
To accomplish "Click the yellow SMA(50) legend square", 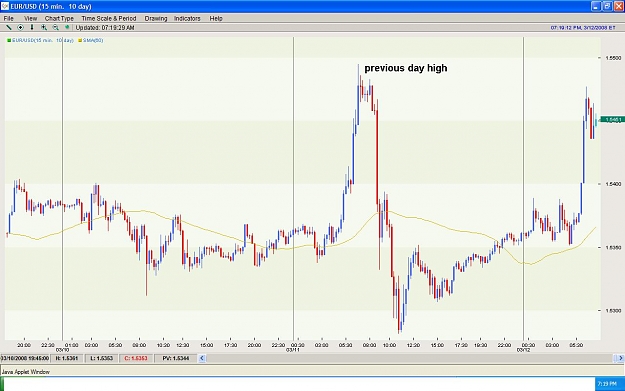I will point(80,40).
